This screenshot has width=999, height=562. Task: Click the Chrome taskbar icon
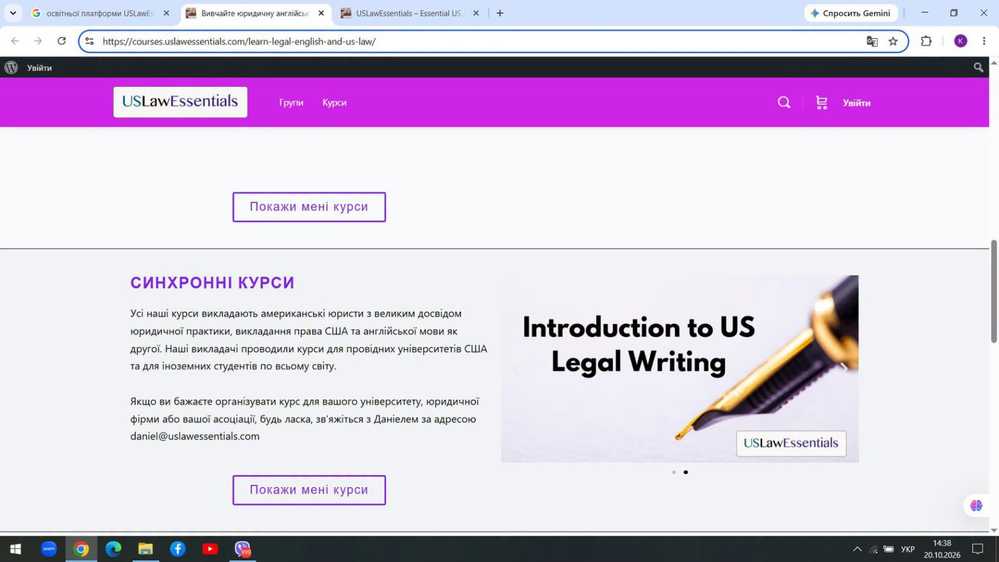(x=81, y=549)
